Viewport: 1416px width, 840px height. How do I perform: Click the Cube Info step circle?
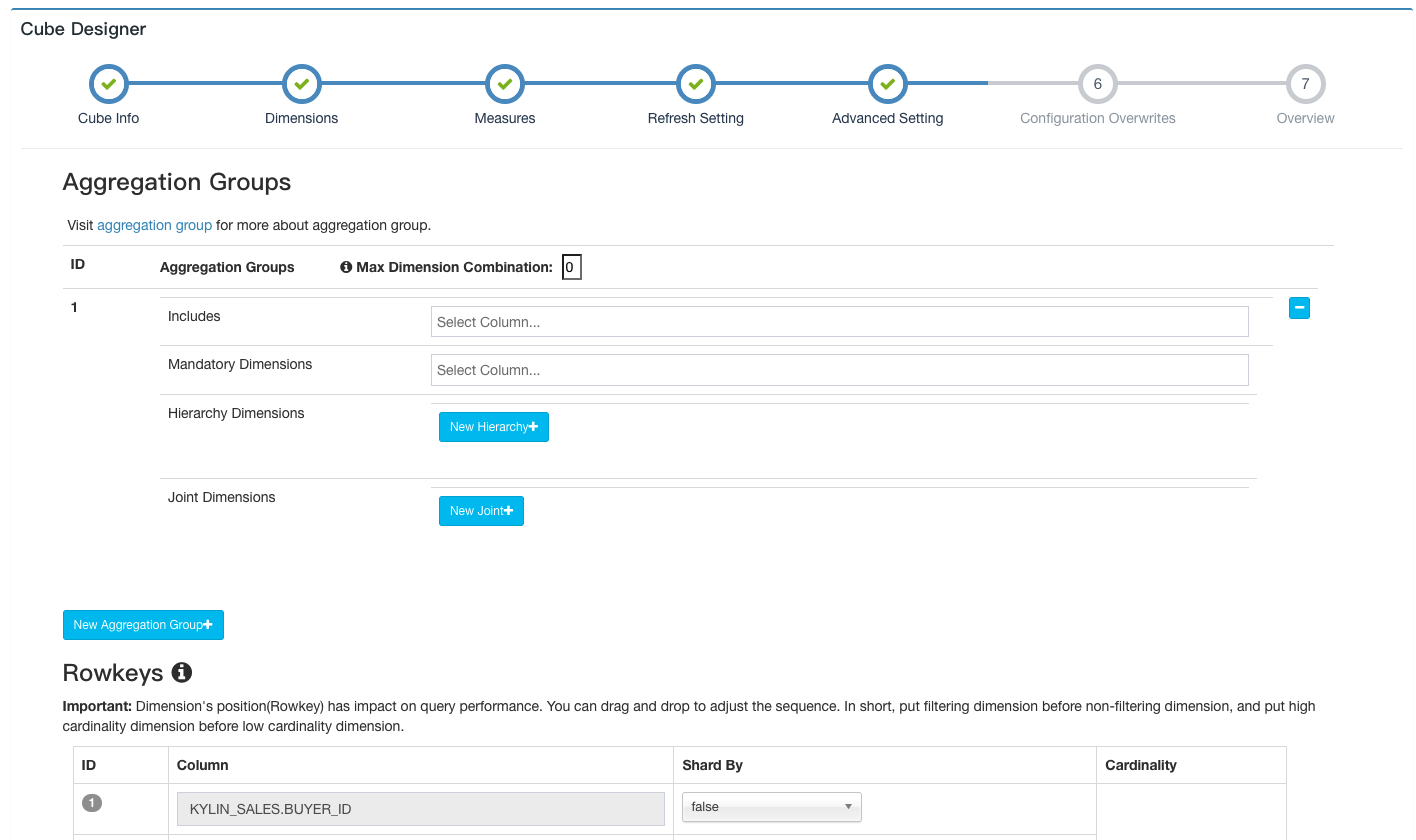click(x=108, y=84)
